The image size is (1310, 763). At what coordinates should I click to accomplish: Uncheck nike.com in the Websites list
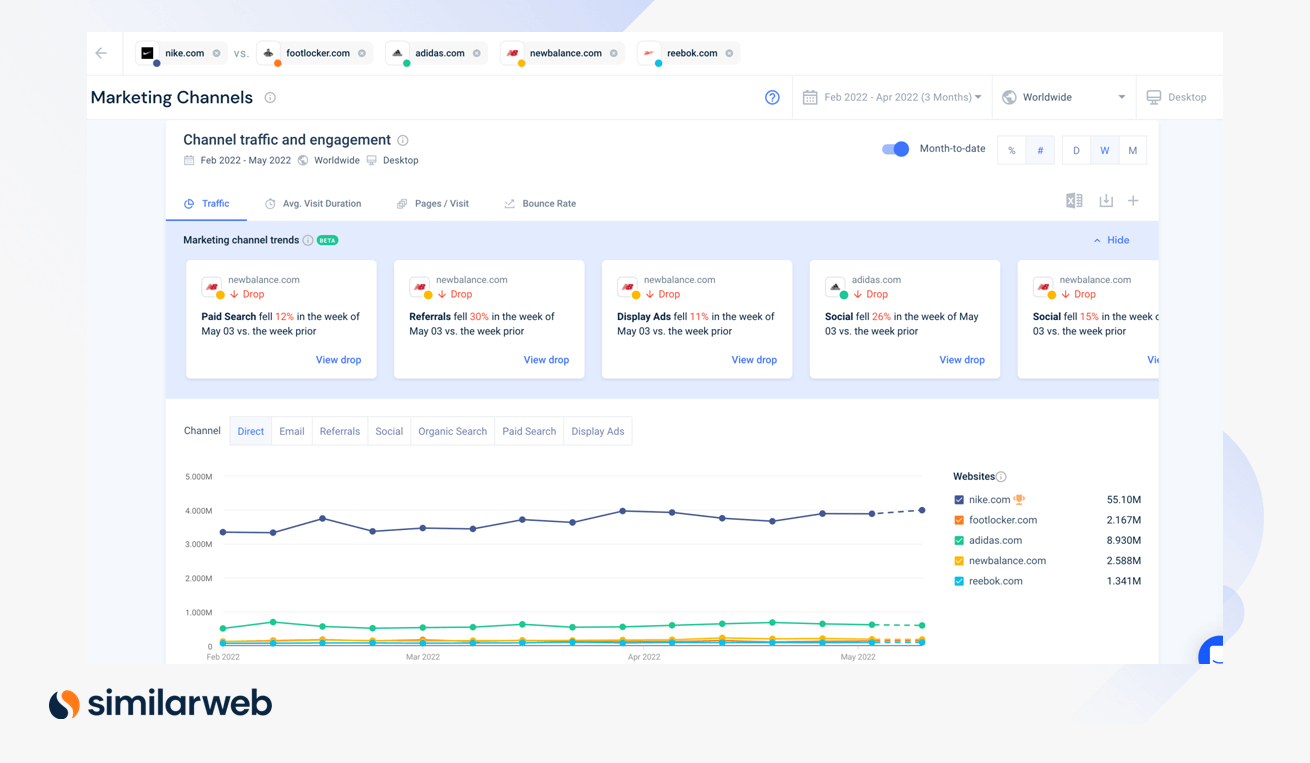click(x=958, y=499)
